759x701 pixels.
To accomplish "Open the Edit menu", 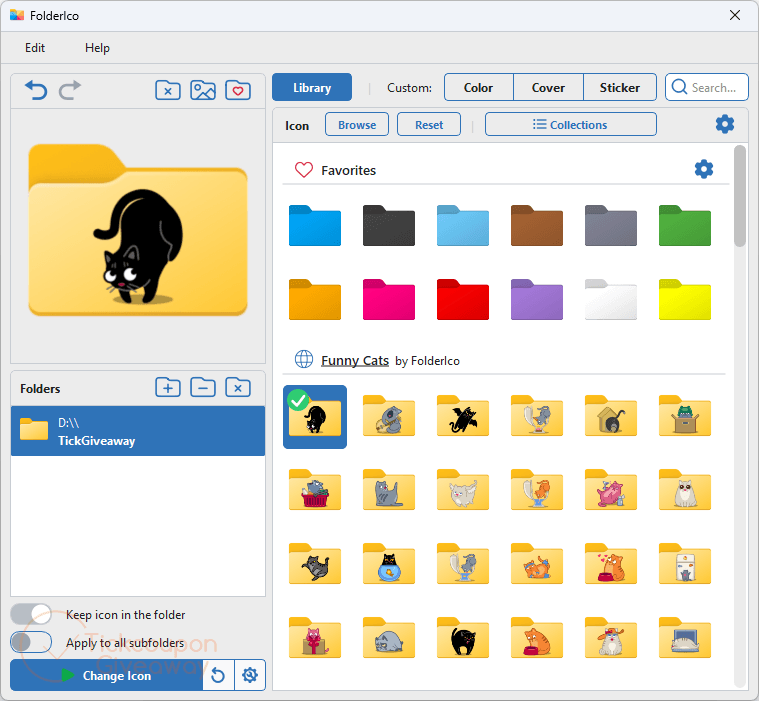I will click(35, 48).
